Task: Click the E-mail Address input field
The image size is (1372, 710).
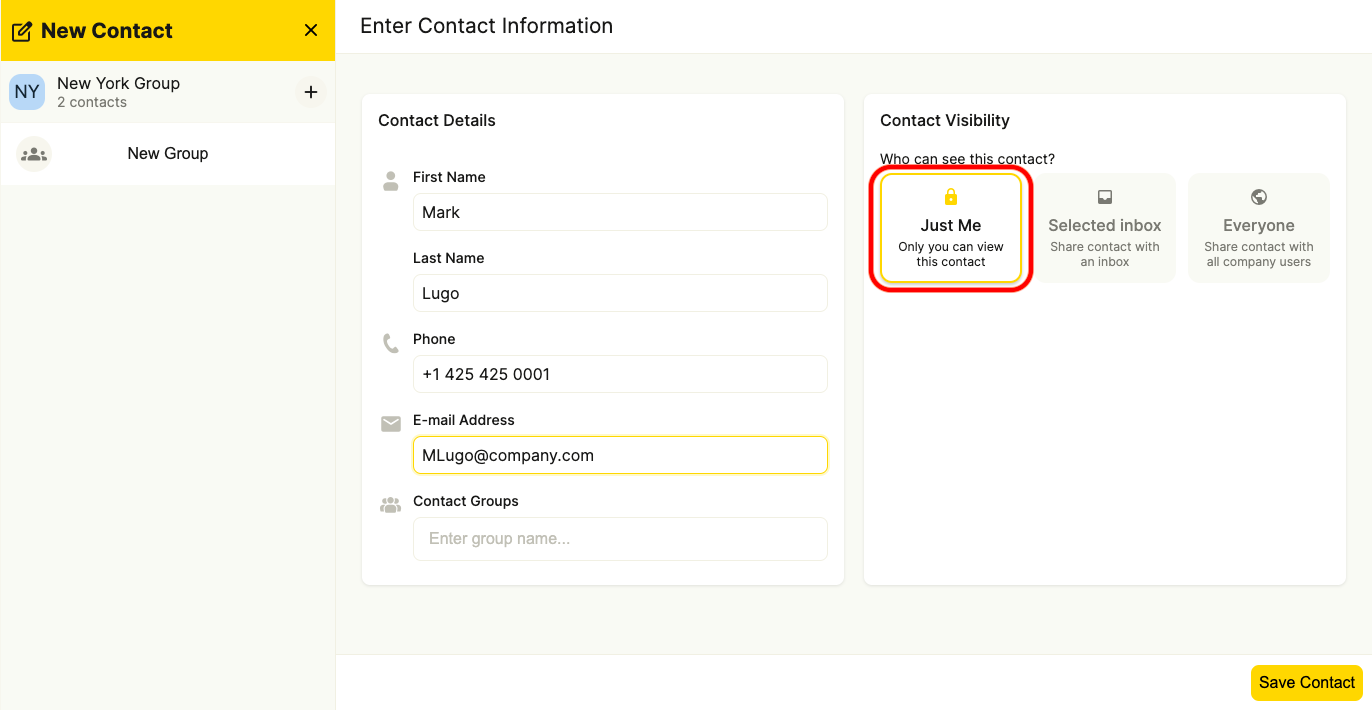Action: click(x=620, y=455)
